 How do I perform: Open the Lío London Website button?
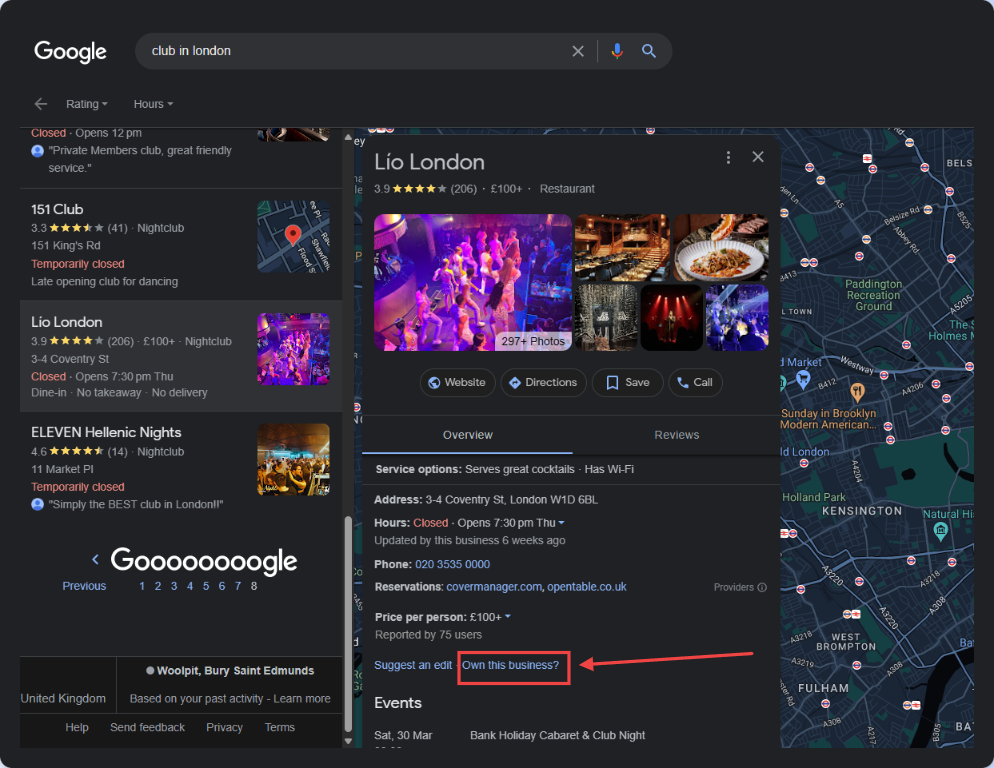coord(457,382)
